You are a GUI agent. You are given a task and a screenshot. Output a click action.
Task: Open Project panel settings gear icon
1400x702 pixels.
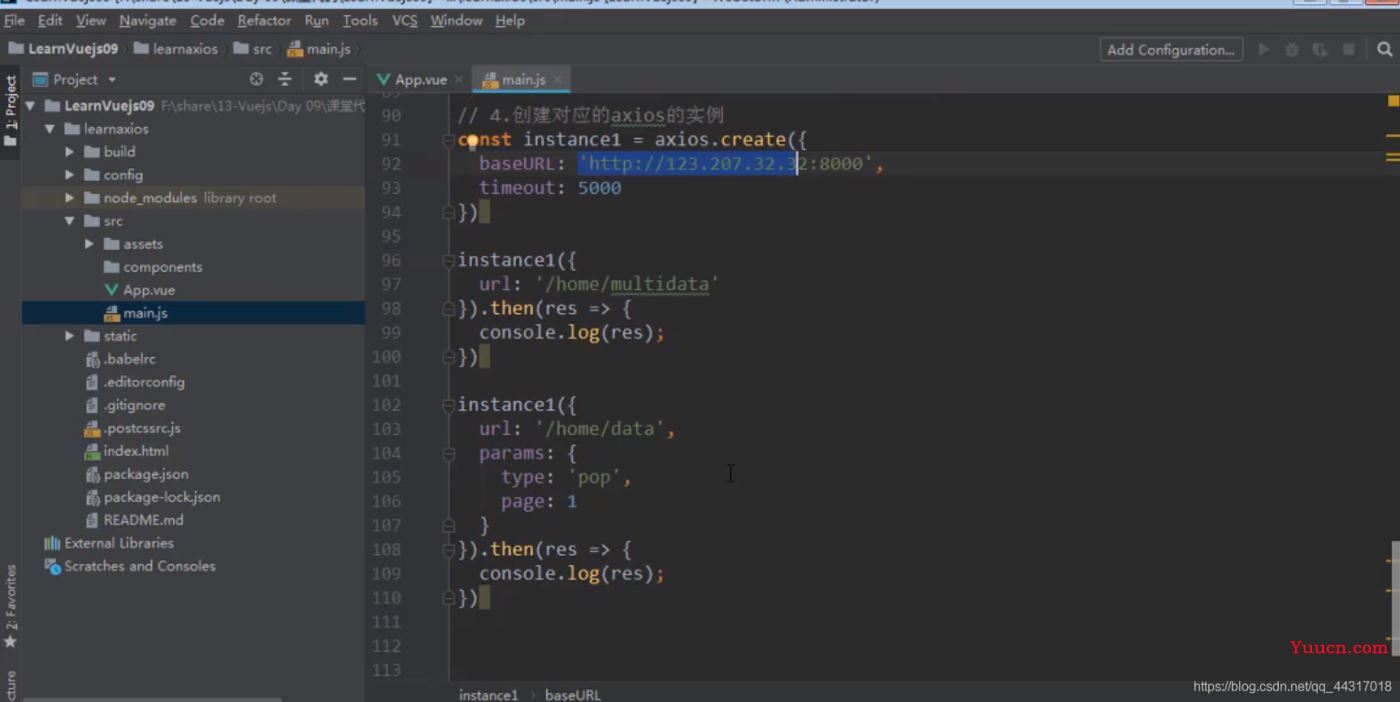[x=320, y=79]
